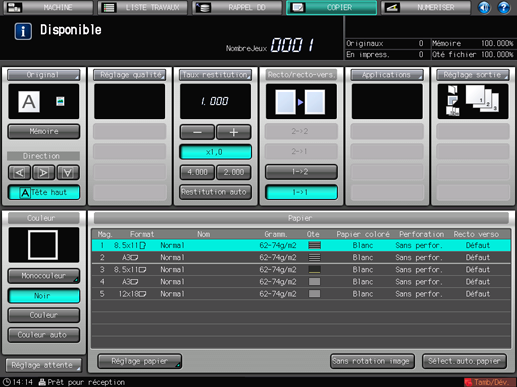Open Réglage attente settings
The width and height of the screenshot is (517, 387).
point(44,365)
